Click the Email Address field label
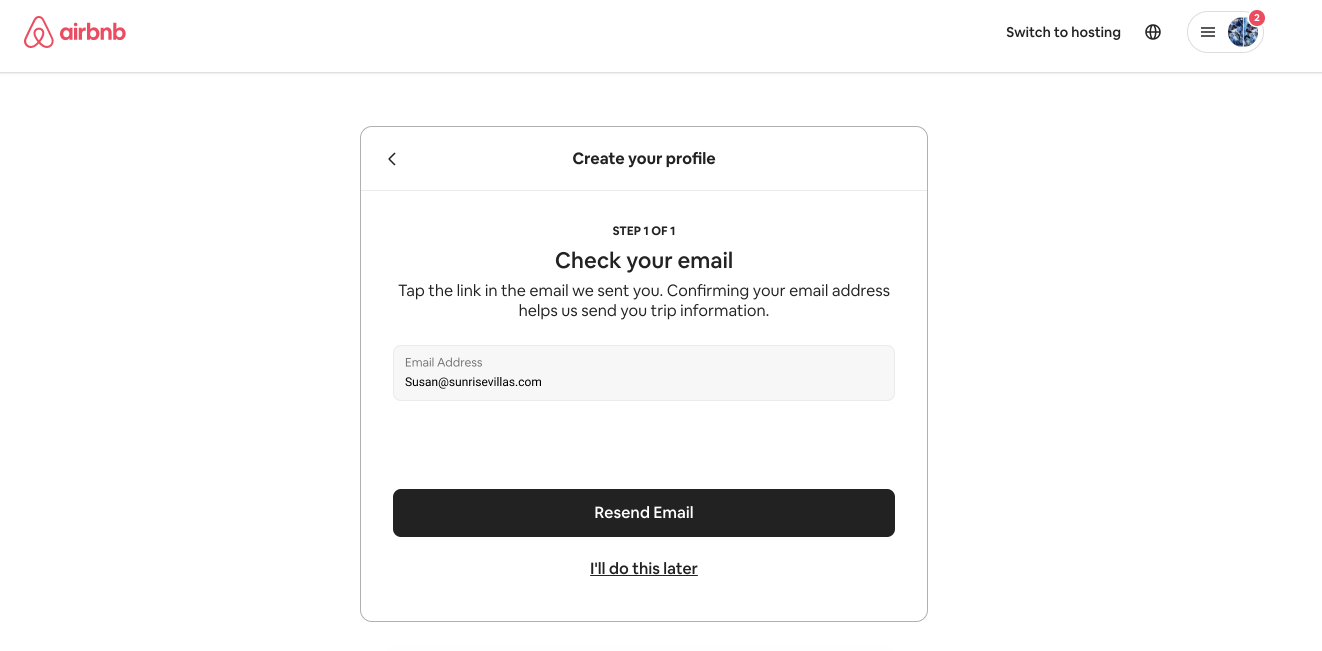 tap(444, 362)
